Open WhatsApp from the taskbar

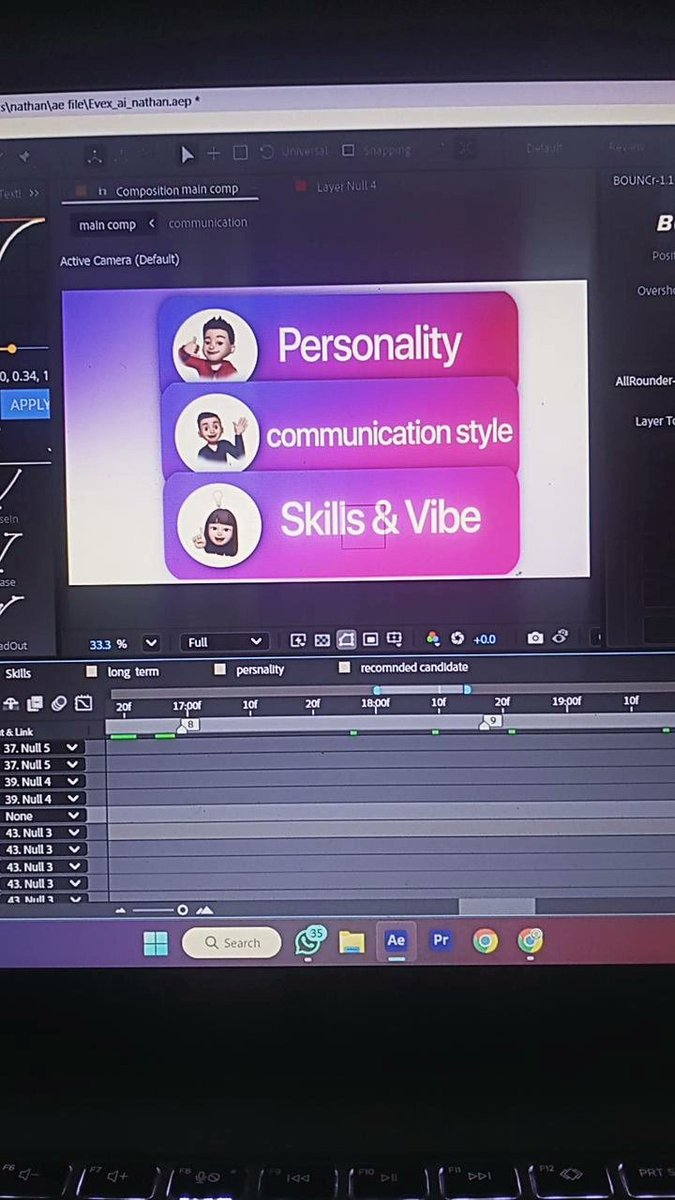click(308, 941)
